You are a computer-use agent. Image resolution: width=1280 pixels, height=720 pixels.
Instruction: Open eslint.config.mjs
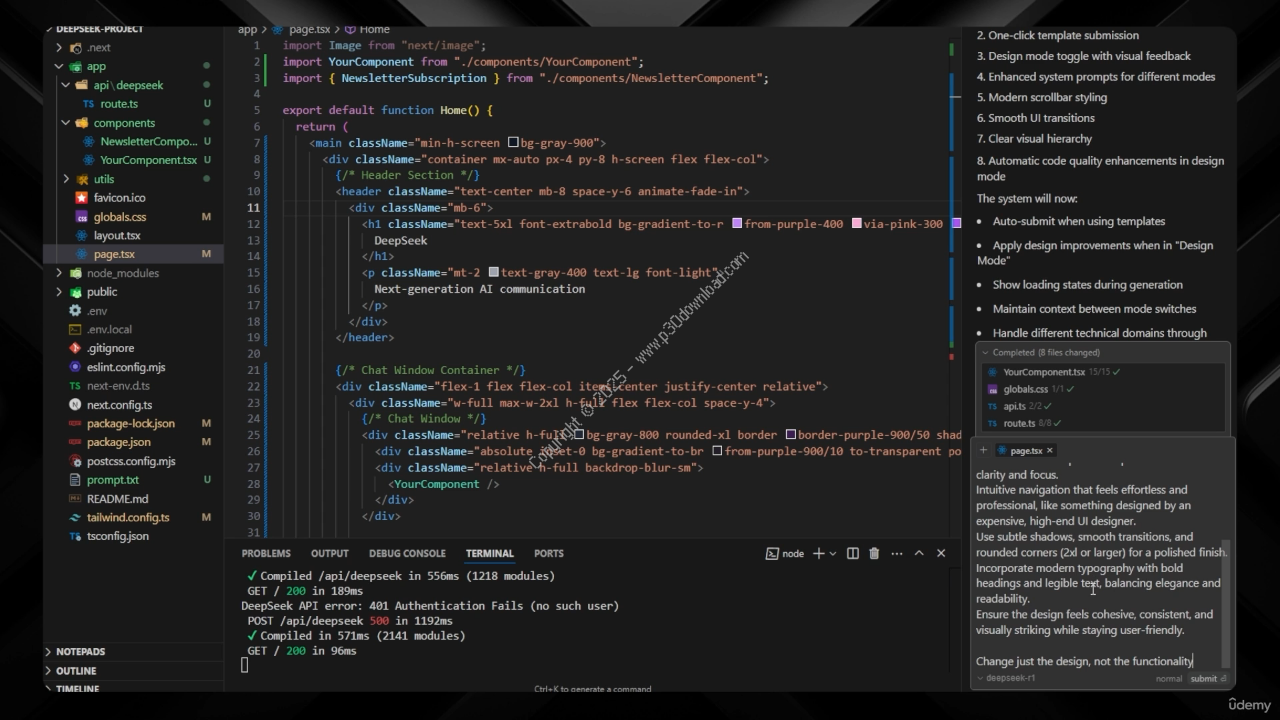(x=126, y=367)
